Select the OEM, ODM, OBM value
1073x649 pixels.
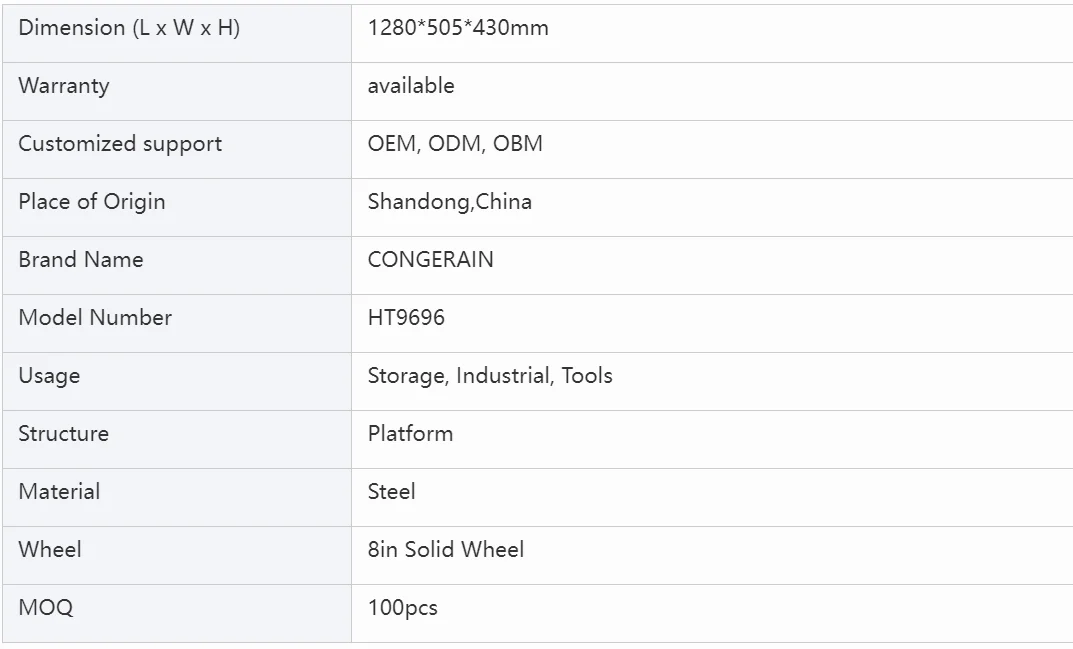pos(455,144)
